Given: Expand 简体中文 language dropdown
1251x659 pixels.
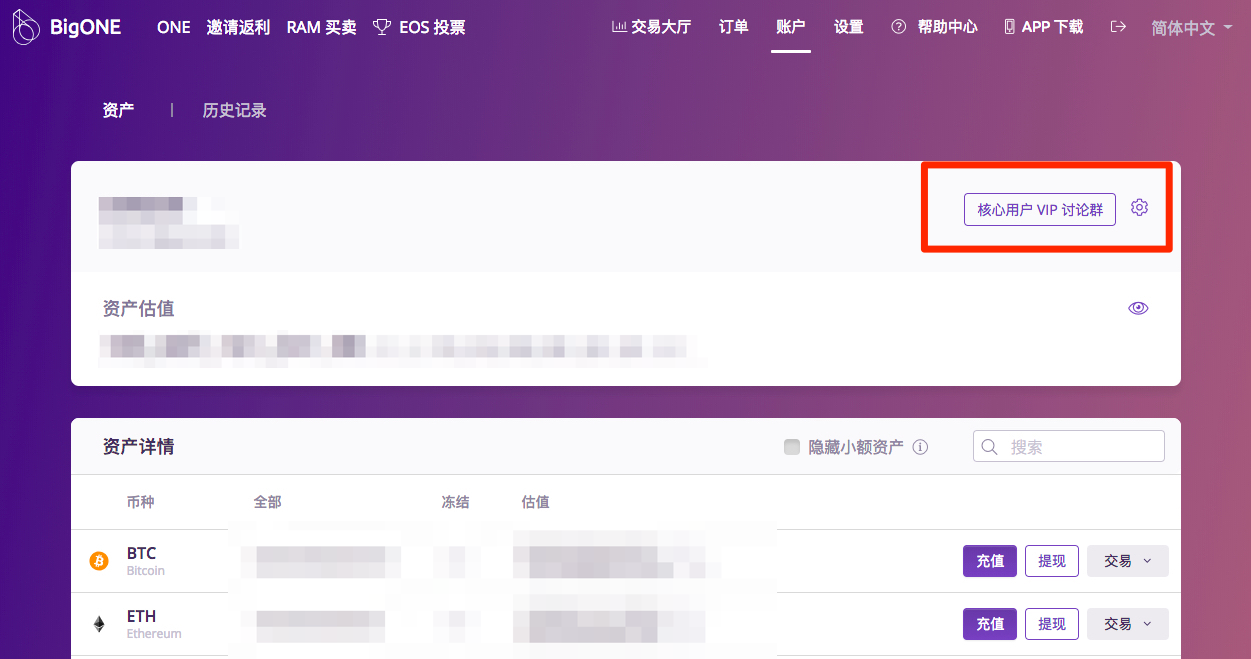Looking at the screenshot, I should tap(1191, 28).
